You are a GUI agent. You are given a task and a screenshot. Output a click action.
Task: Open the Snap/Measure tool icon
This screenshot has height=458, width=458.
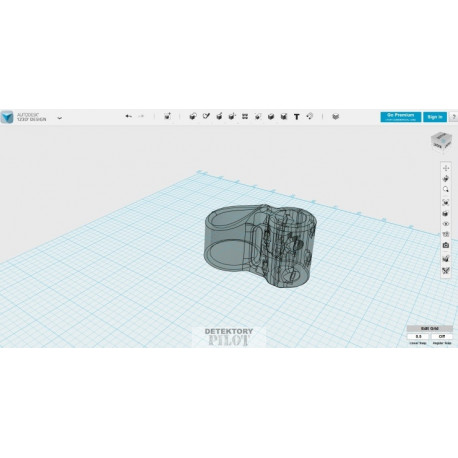pos(310,116)
